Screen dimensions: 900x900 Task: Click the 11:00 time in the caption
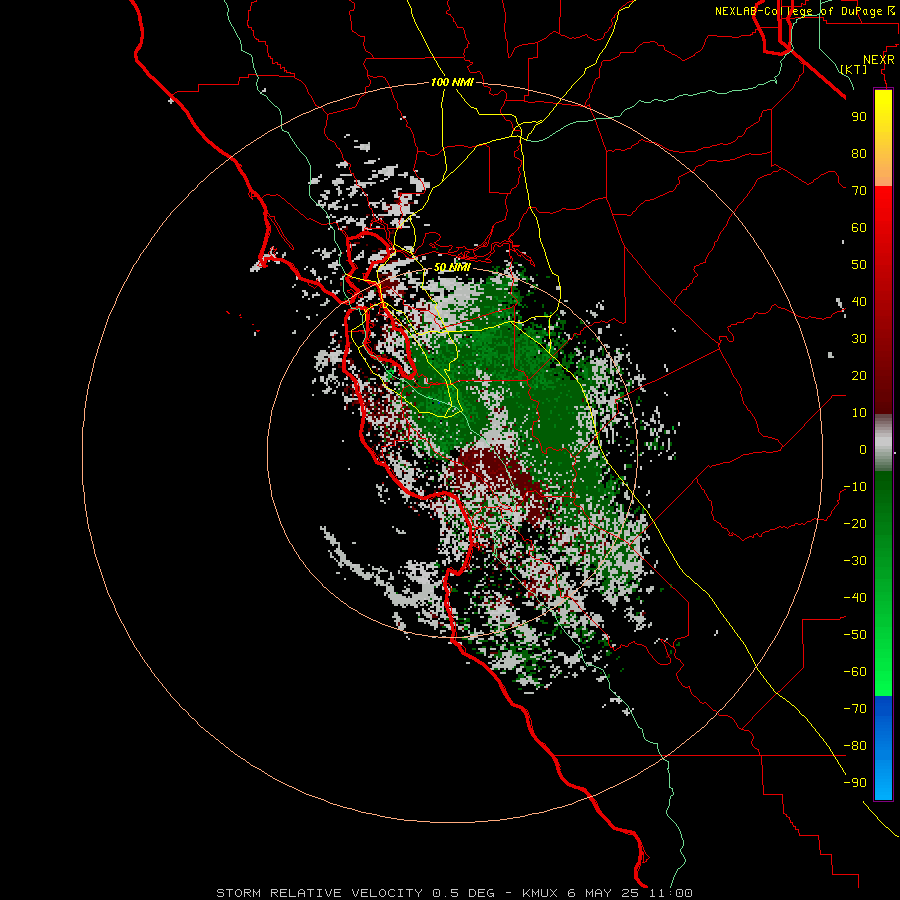[670, 893]
